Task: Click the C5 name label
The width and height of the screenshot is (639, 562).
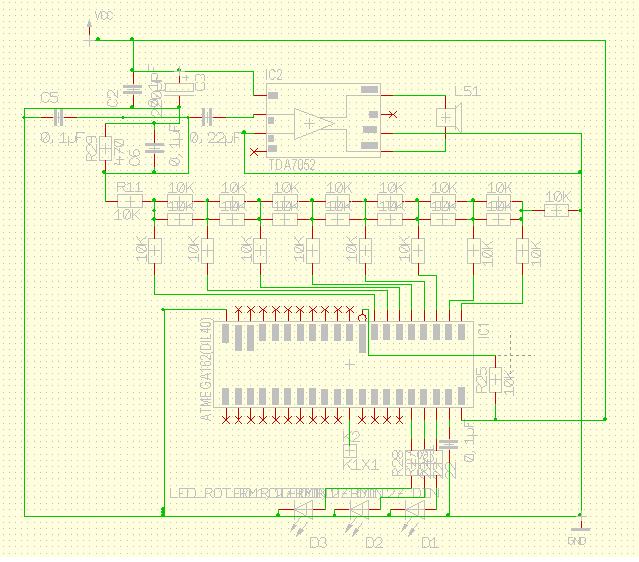Action: click(x=49, y=98)
